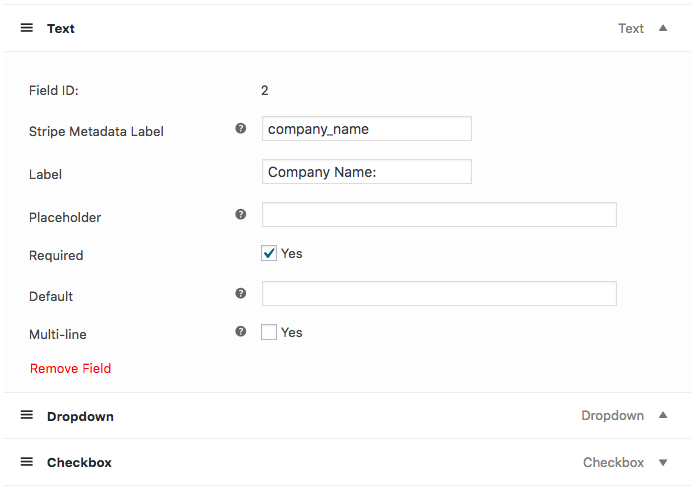The width and height of the screenshot is (698, 488).
Task: Uncheck the Required Yes checkbox
Action: pyautogui.click(x=269, y=253)
